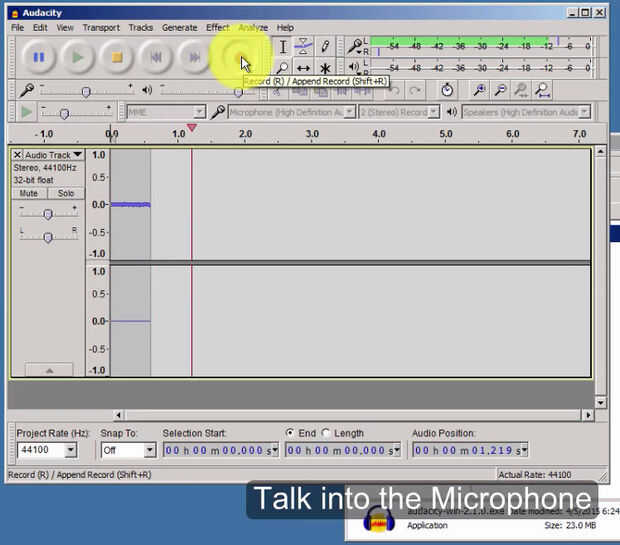Open the Effect menu
Viewport: 620px width, 545px height.
click(x=217, y=28)
